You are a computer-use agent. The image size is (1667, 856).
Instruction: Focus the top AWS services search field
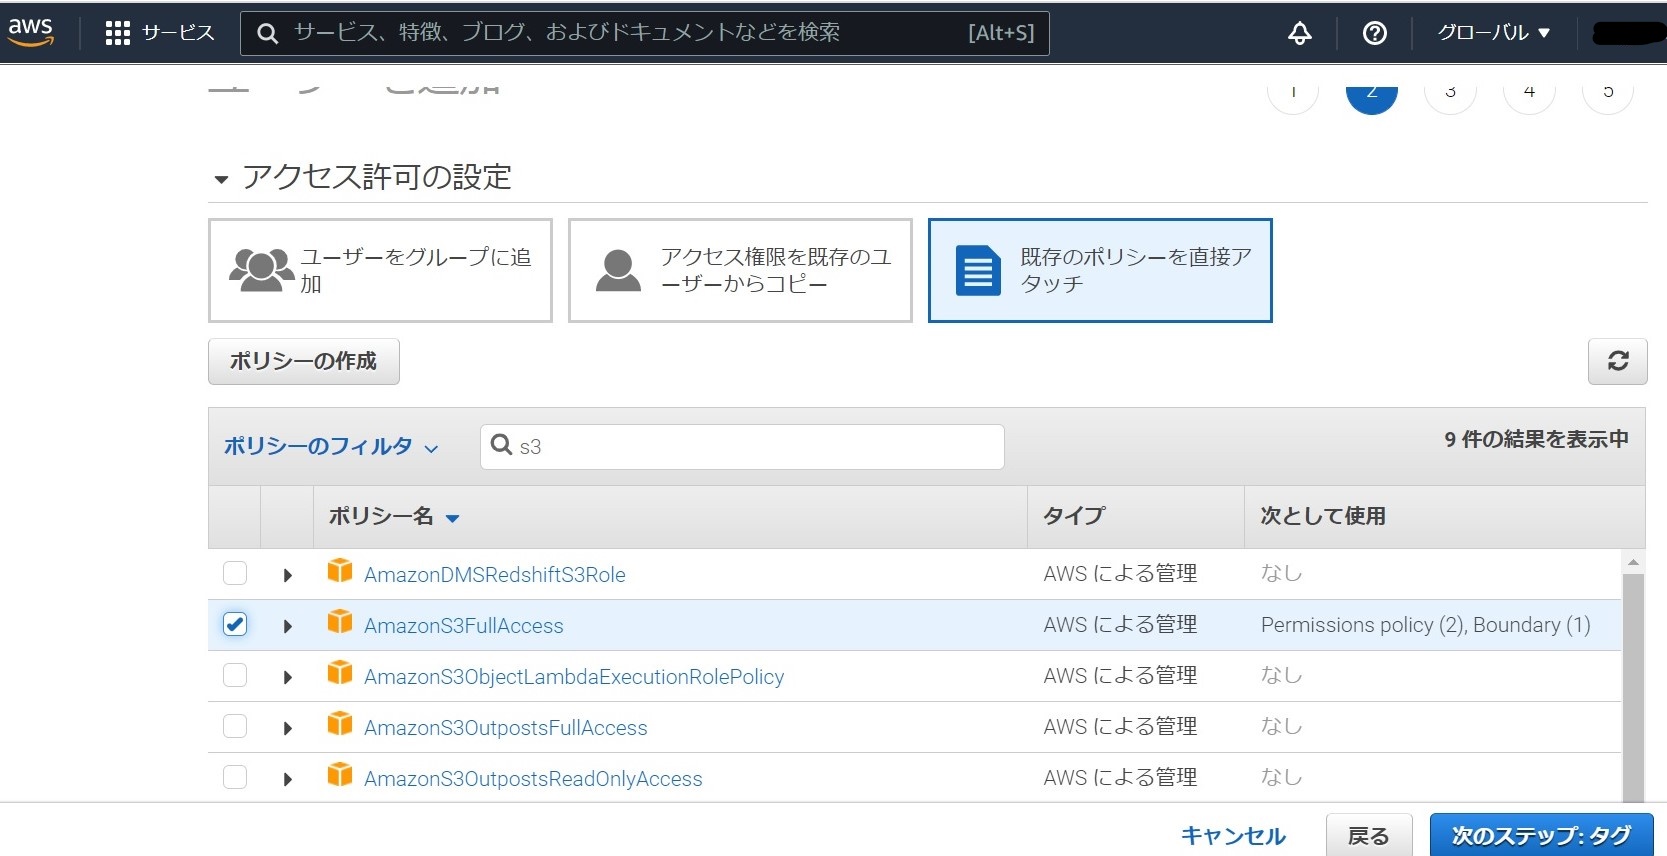pos(644,33)
